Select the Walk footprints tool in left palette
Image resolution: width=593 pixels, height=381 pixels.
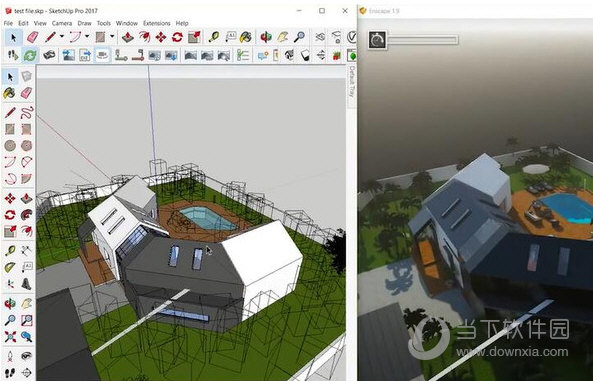(10, 373)
